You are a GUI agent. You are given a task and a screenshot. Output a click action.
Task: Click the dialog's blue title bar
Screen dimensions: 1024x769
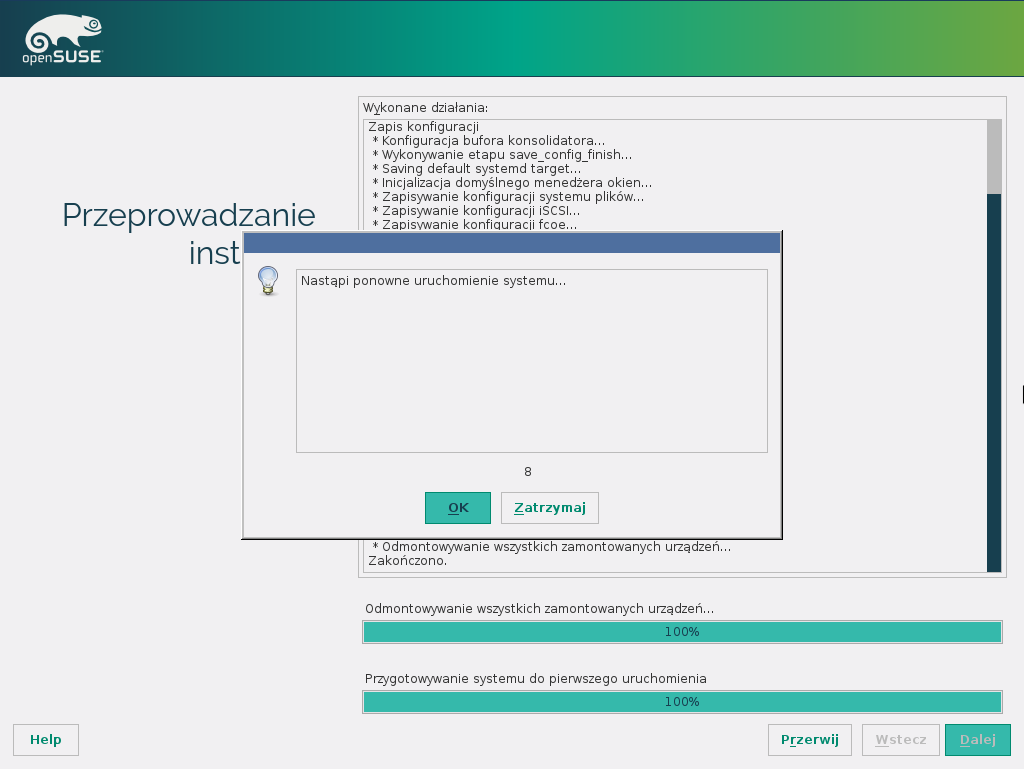tap(511, 243)
